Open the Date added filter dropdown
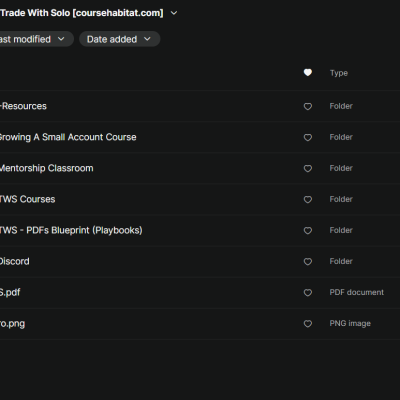Image resolution: width=400 pixels, height=400 pixels. (x=120, y=39)
